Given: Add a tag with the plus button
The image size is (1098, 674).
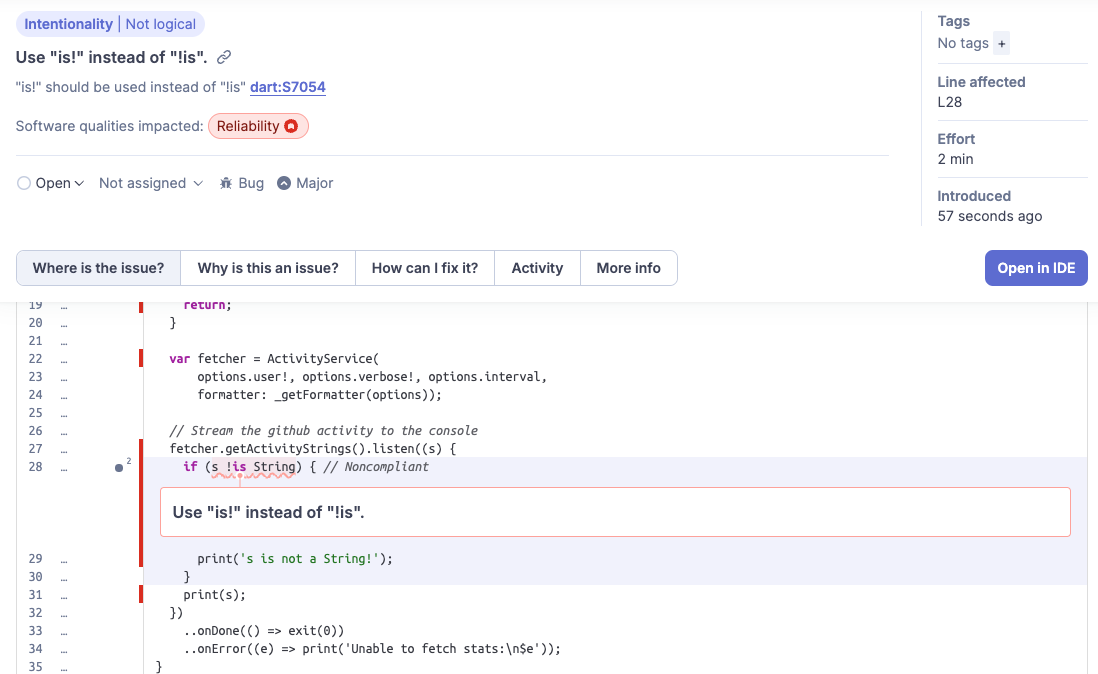Looking at the screenshot, I should pyautogui.click(x=1002, y=43).
